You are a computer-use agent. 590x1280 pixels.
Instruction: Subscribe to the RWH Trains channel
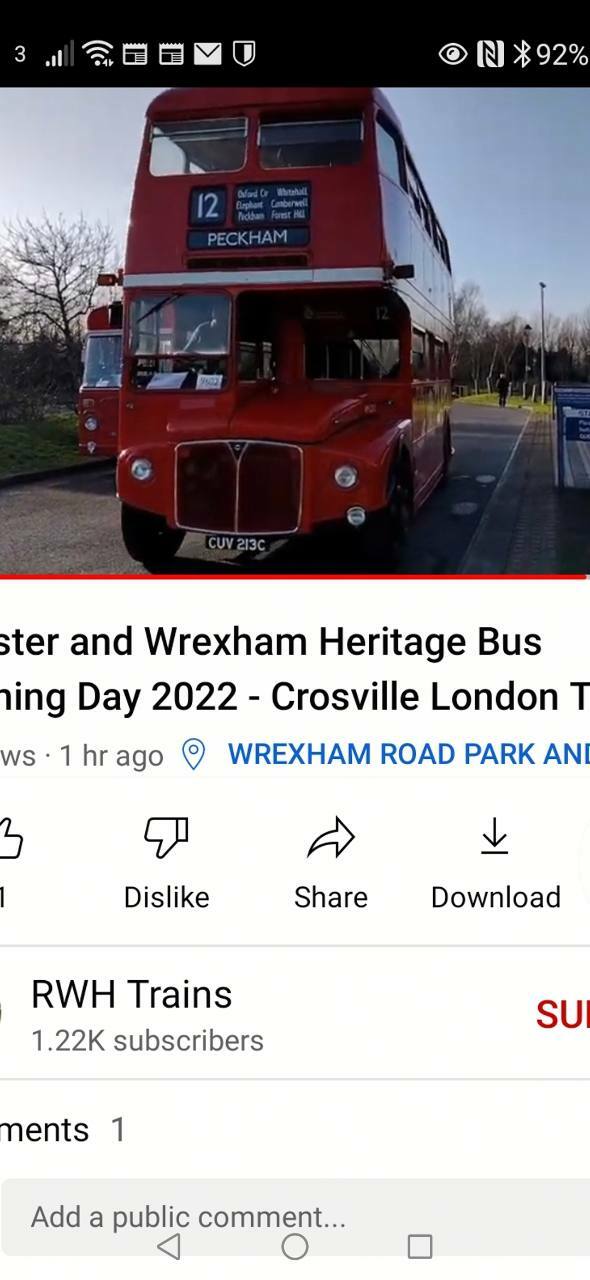point(563,1015)
